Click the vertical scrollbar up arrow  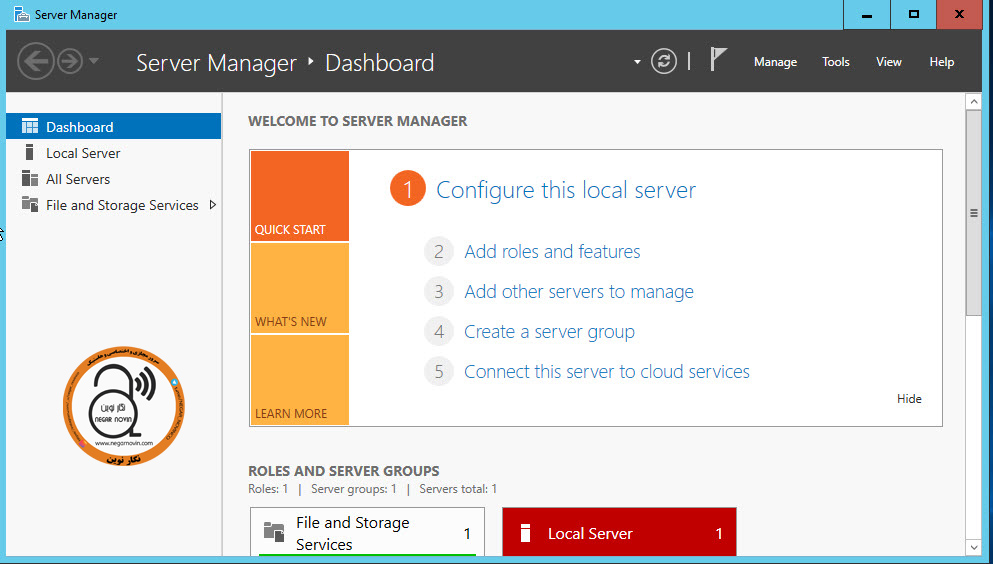(973, 101)
